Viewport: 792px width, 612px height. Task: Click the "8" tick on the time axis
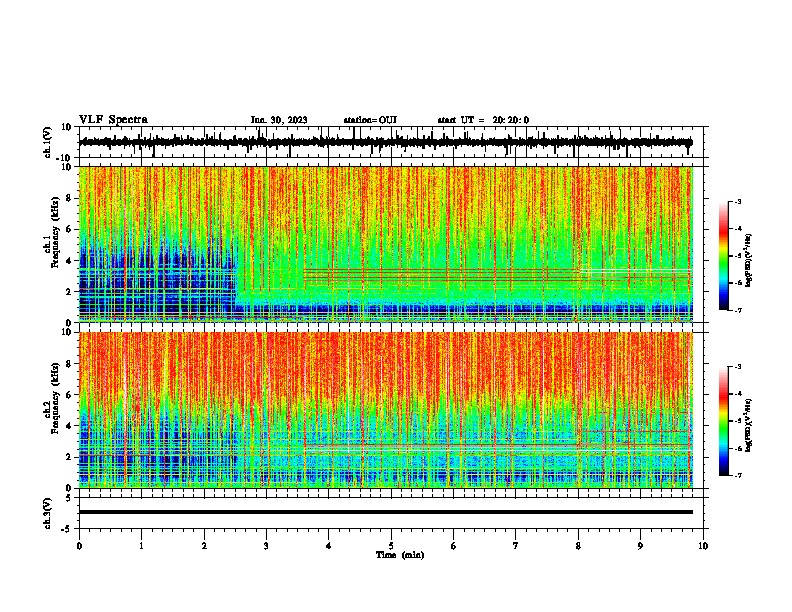[x=578, y=546]
